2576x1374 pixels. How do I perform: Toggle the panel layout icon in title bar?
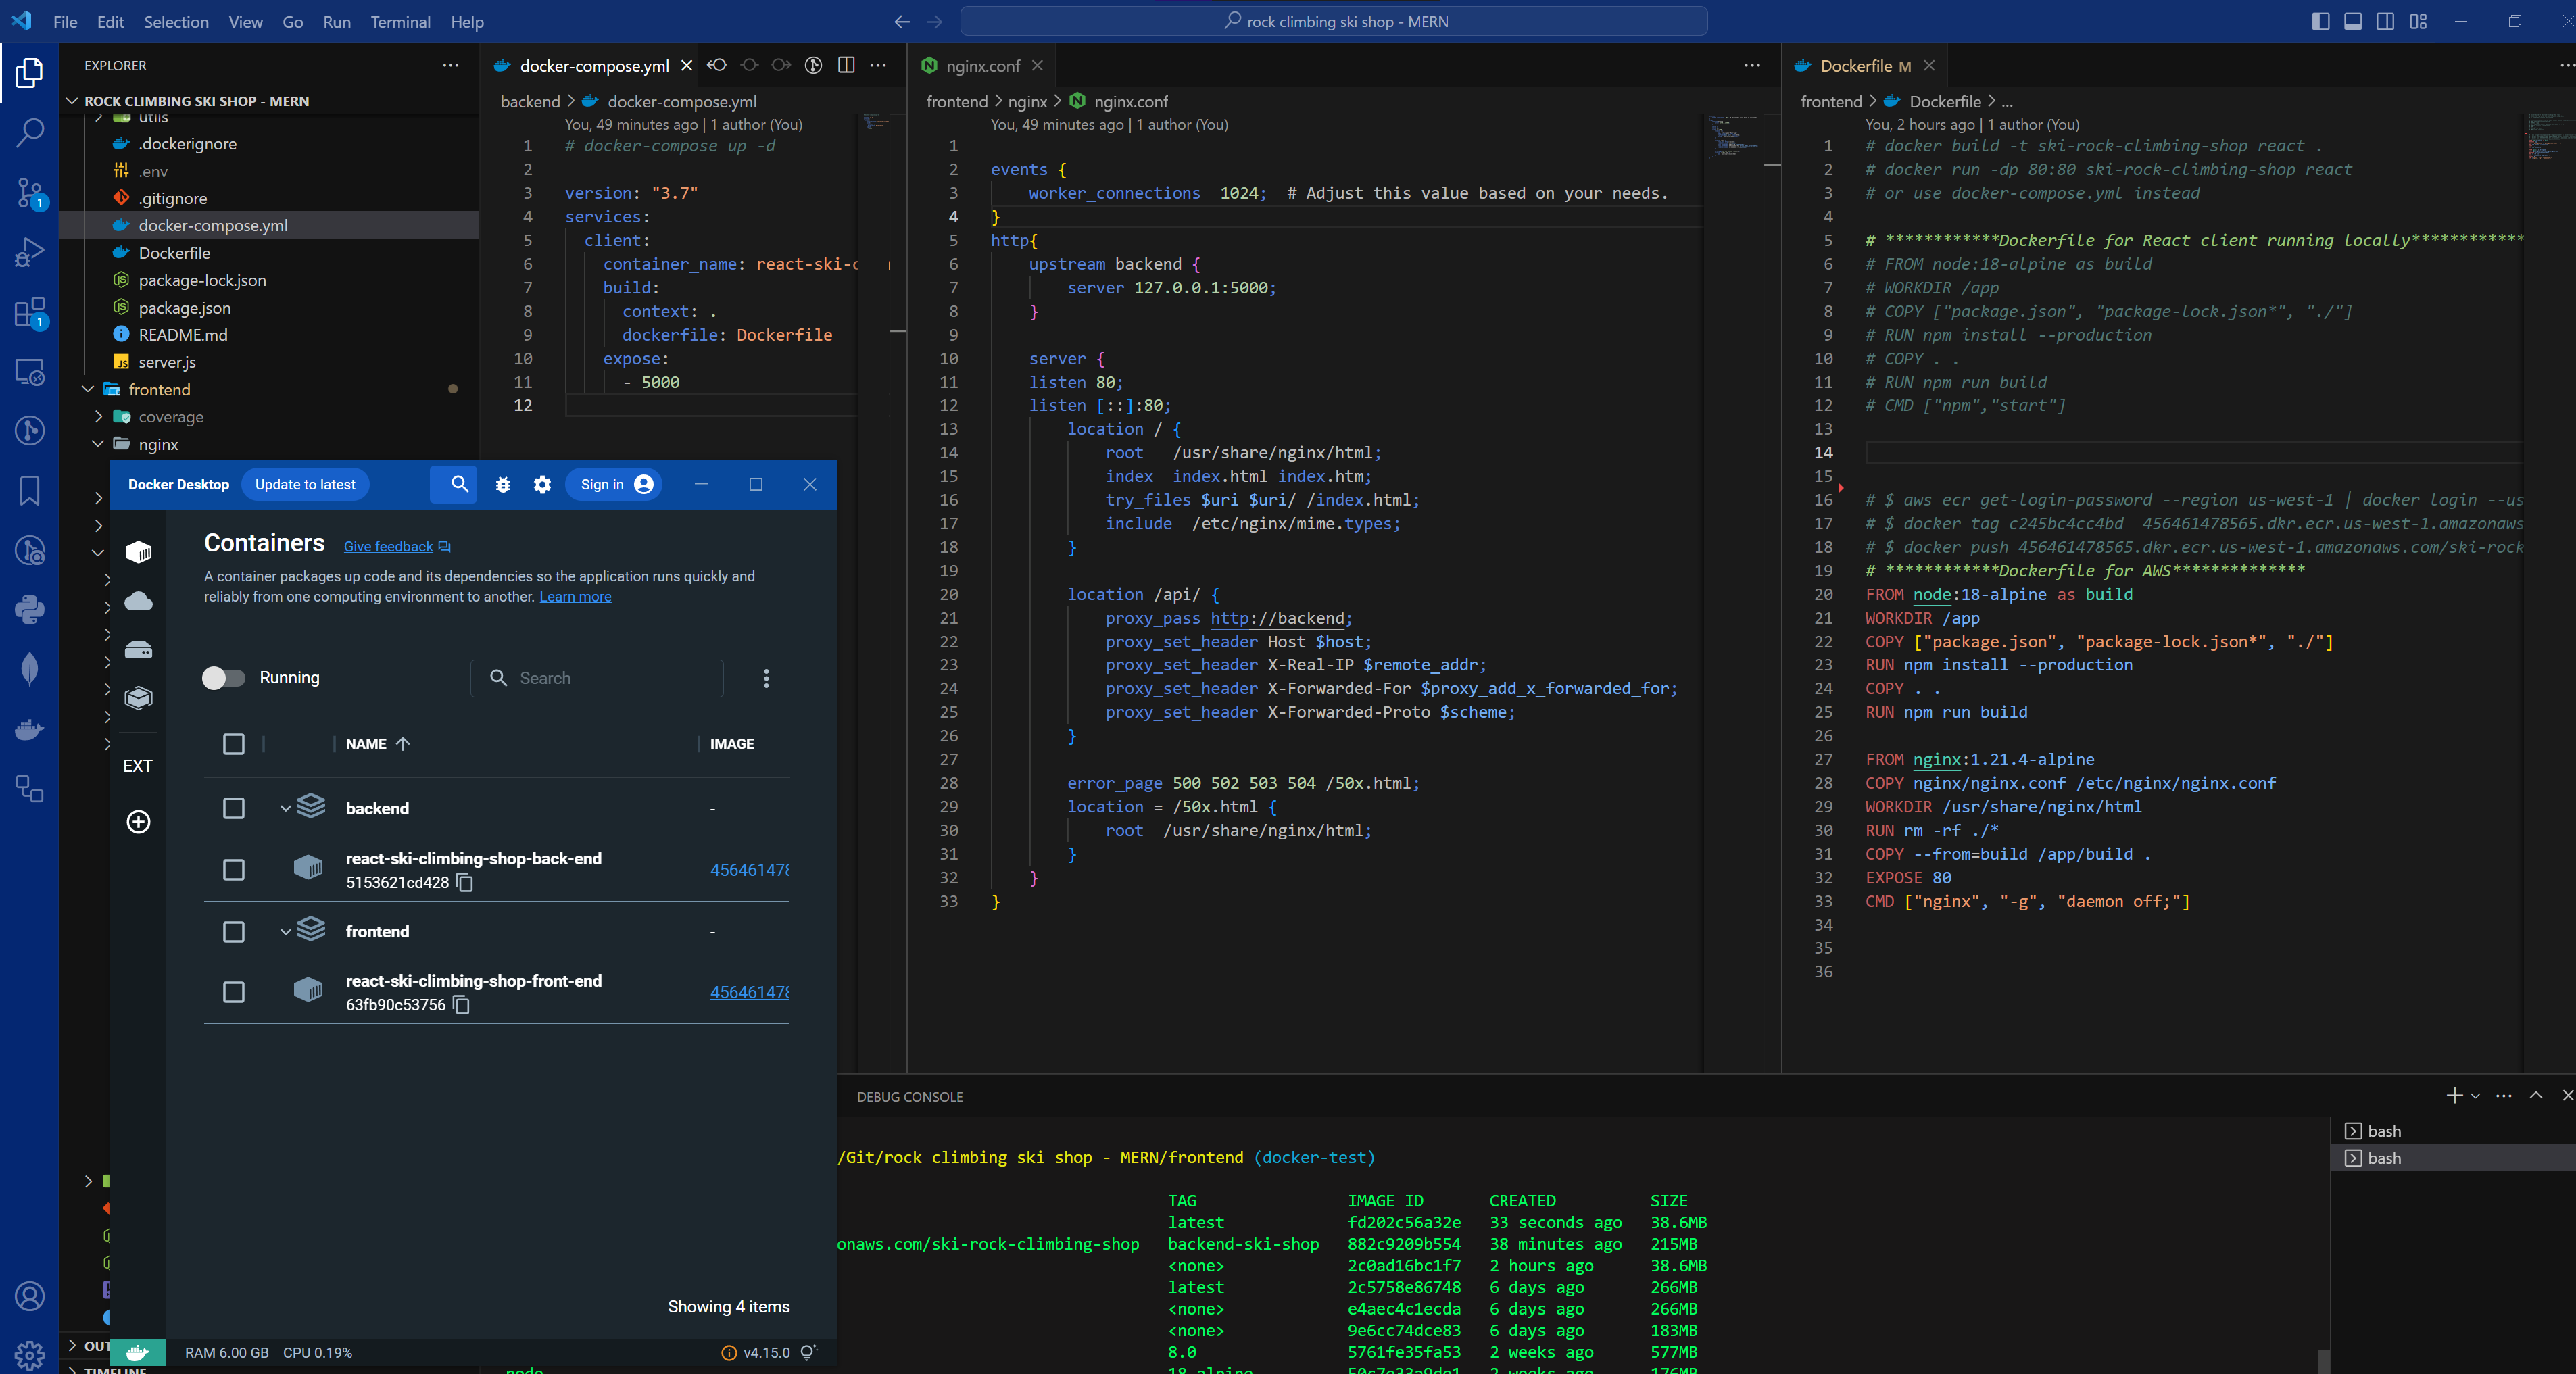point(2353,21)
